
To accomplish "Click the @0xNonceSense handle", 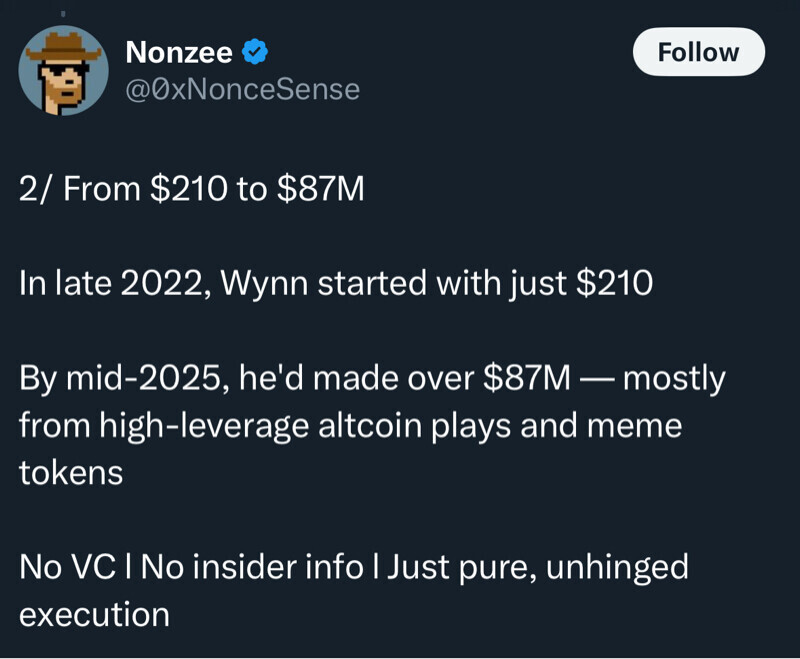I will click(x=242, y=89).
